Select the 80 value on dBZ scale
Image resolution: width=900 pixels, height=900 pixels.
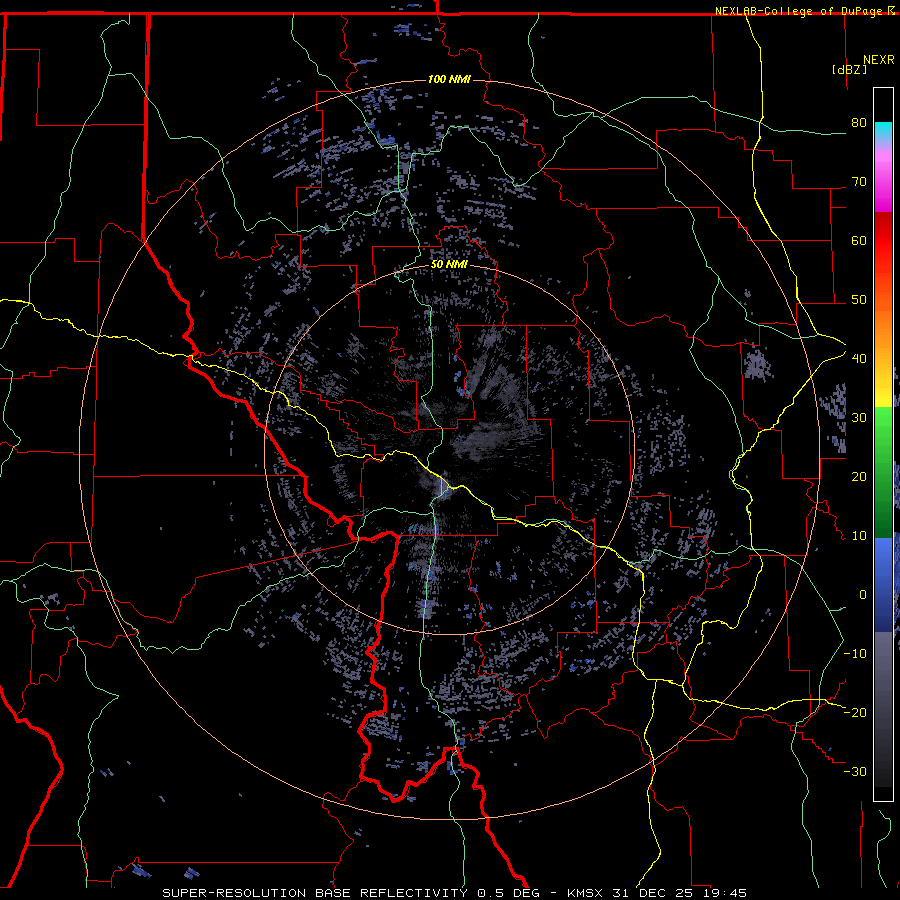click(858, 123)
